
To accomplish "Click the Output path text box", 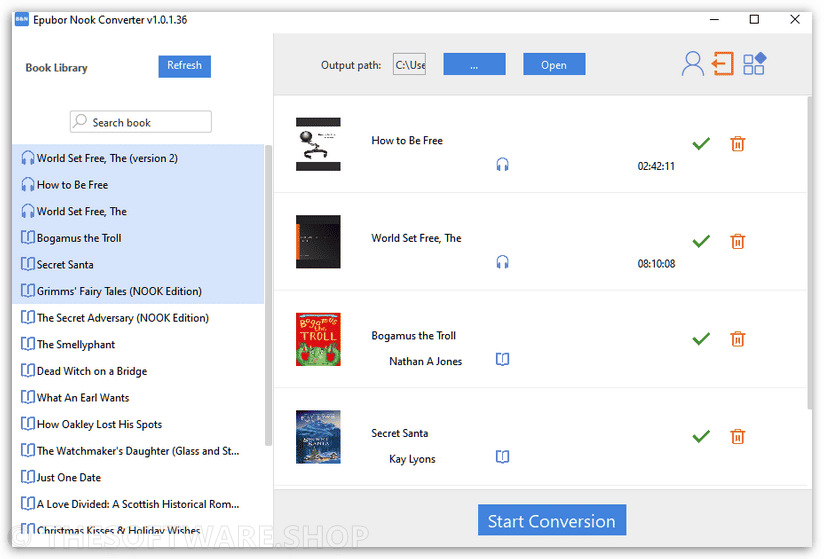I will click(x=409, y=65).
